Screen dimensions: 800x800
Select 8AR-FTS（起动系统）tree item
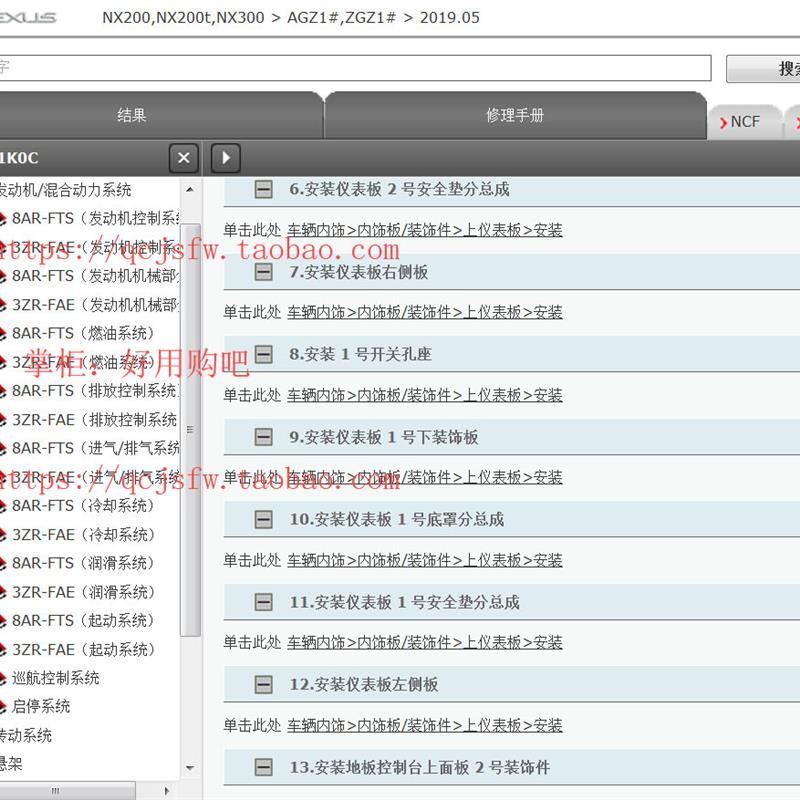click(x=83, y=620)
